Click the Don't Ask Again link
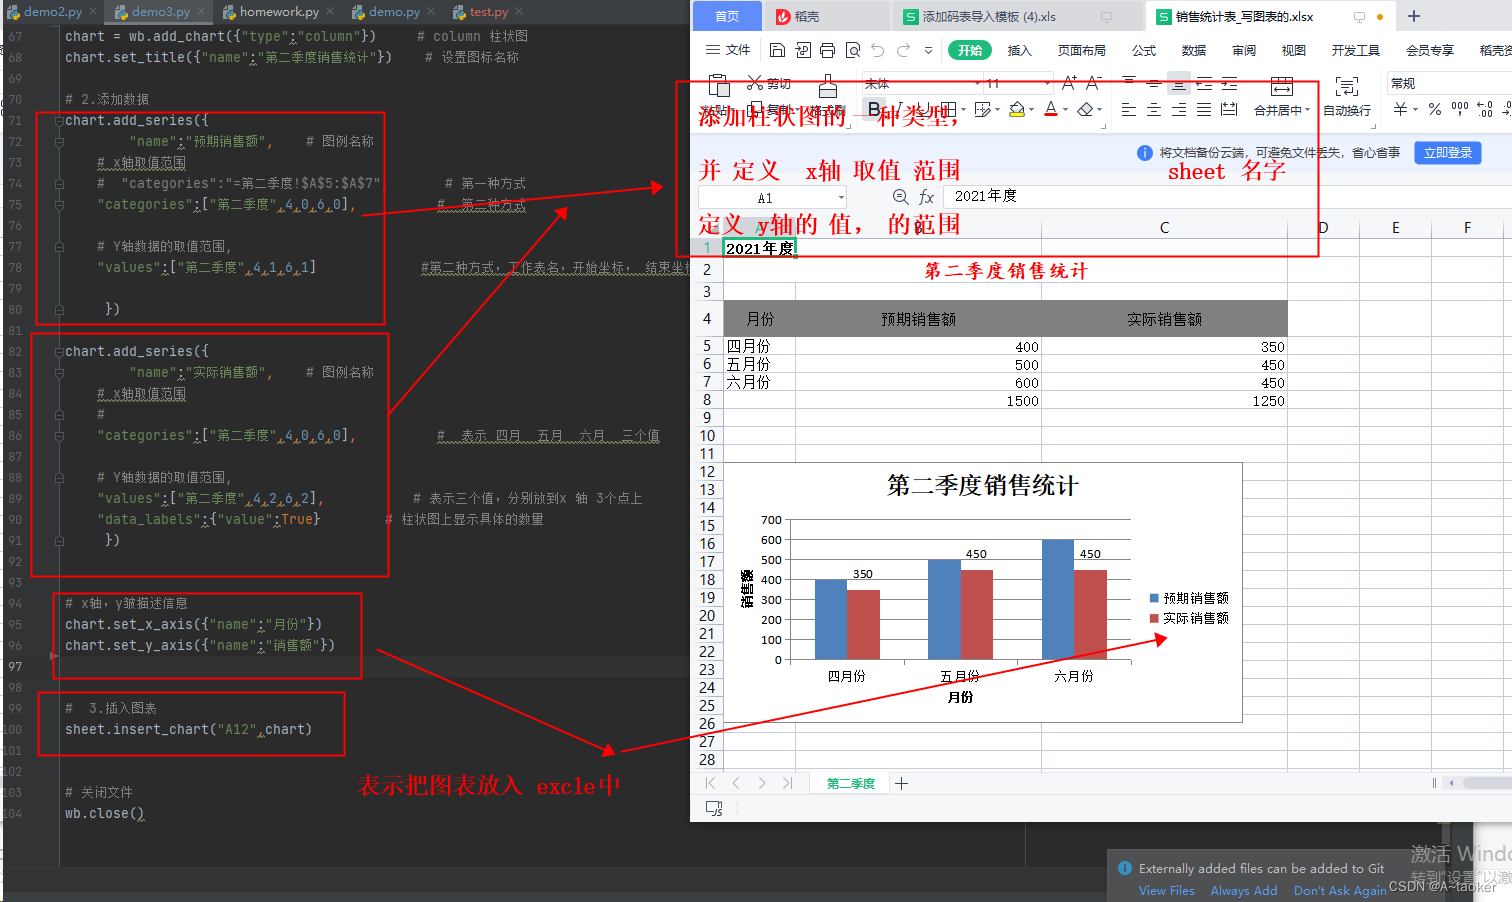The width and height of the screenshot is (1512, 902). [x=1340, y=890]
